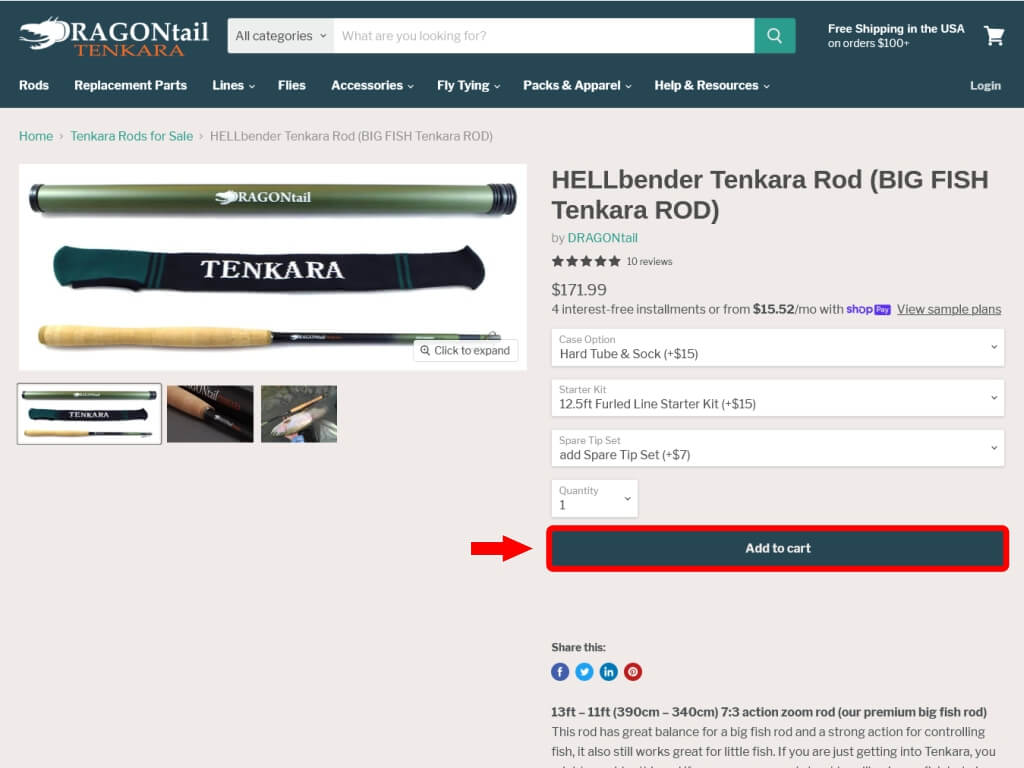Open the All categories dropdown
Viewport: 1024px width, 768px height.
click(280, 36)
